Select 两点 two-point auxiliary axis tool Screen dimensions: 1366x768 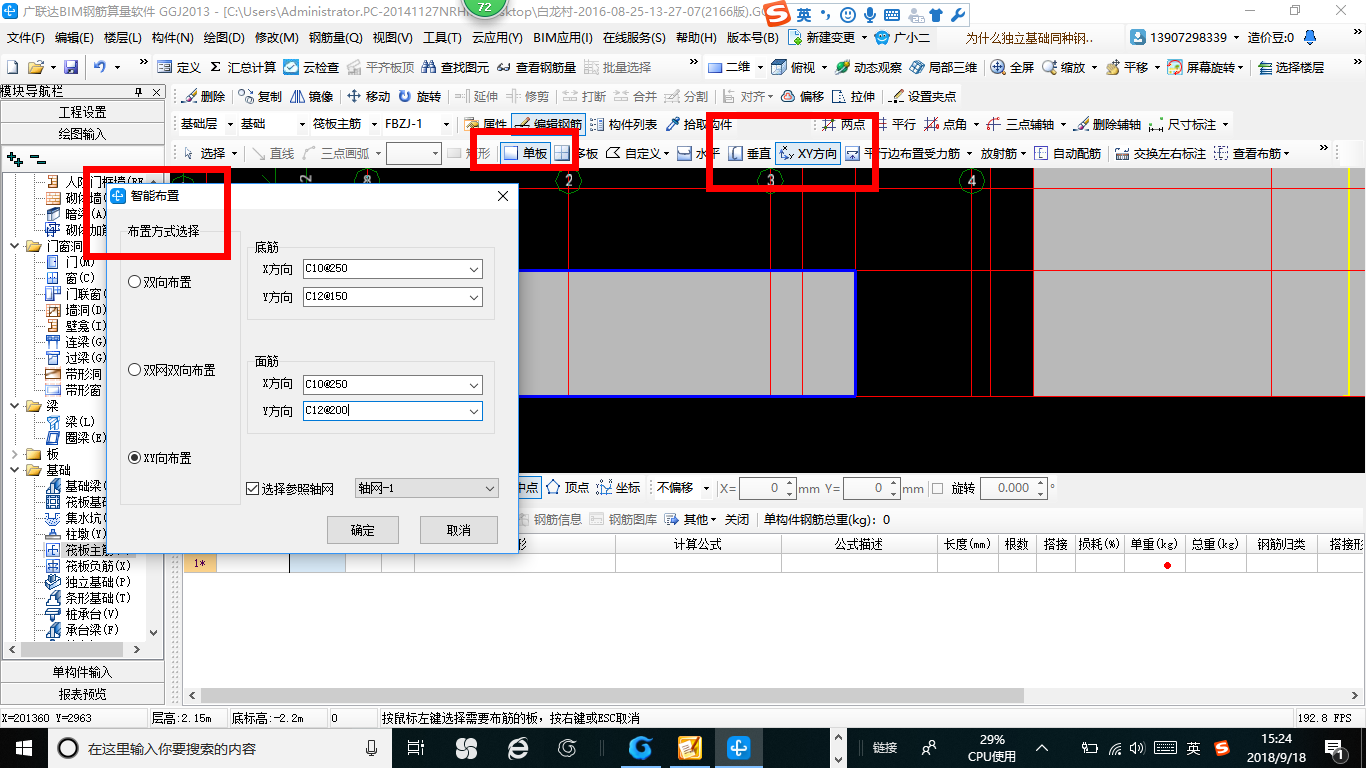point(843,124)
